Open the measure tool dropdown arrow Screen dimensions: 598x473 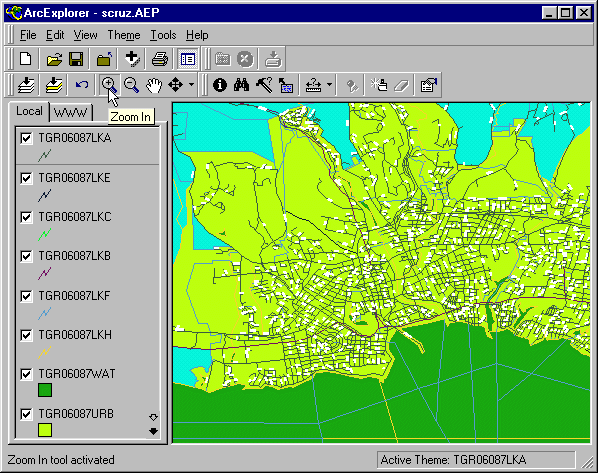point(329,85)
